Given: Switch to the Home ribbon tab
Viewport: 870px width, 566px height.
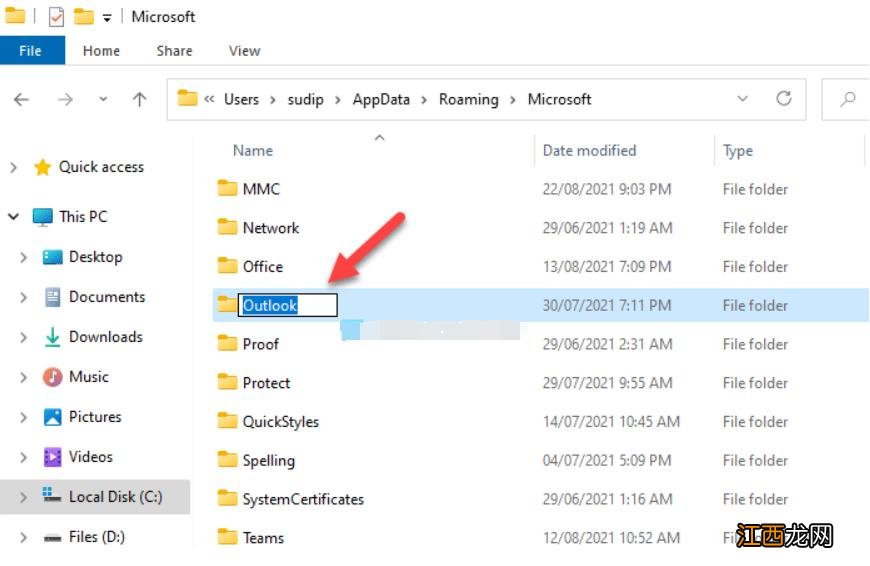Looking at the screenshot, I should (x=101, y=50).
